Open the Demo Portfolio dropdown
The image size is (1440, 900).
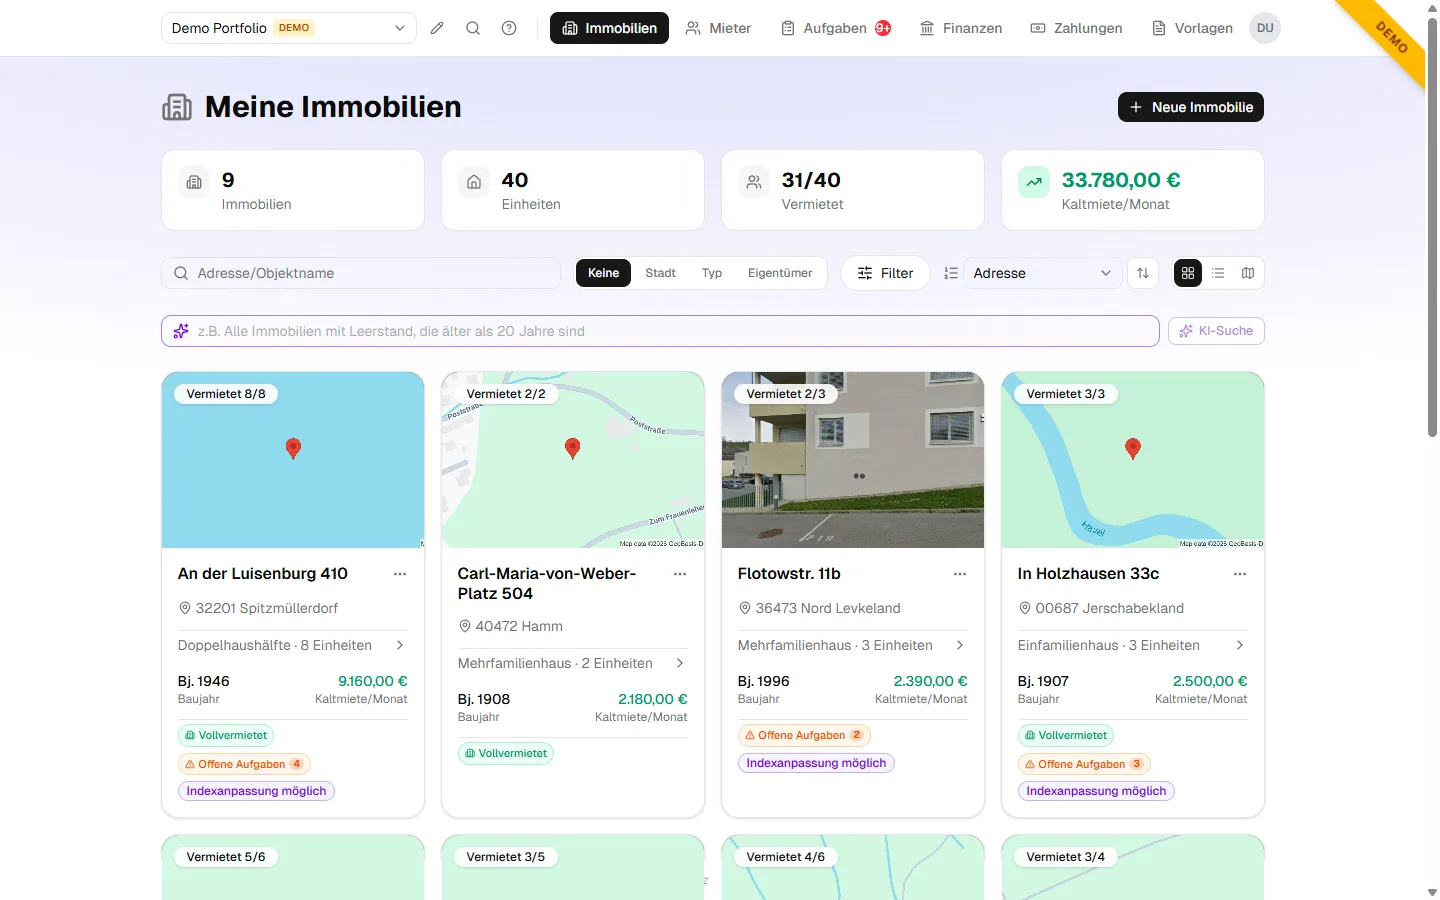(289, 28)
